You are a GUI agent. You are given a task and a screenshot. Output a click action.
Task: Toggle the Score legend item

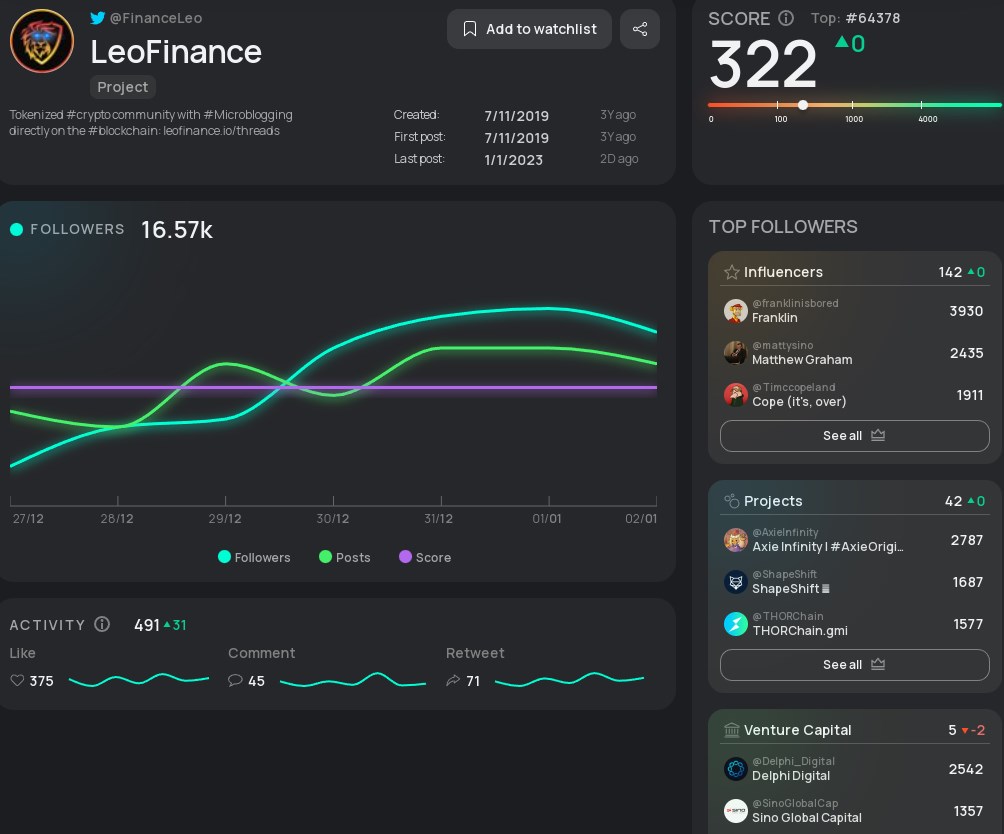pyautogui.click(x=425, y=557)
